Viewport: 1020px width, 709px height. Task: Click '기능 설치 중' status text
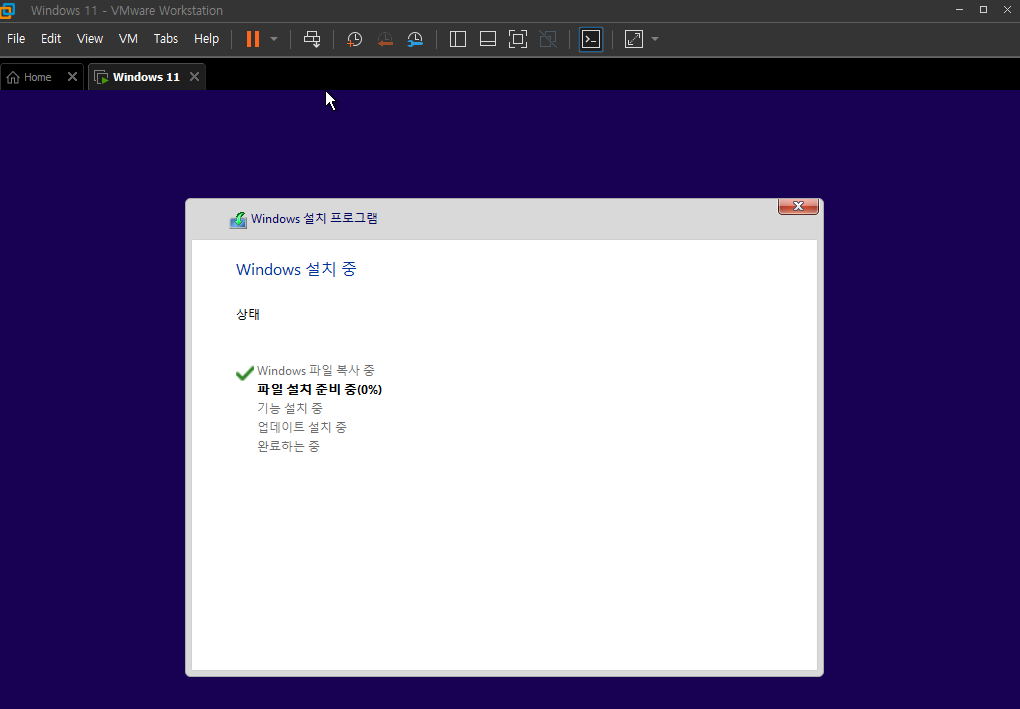pos(289,408)
